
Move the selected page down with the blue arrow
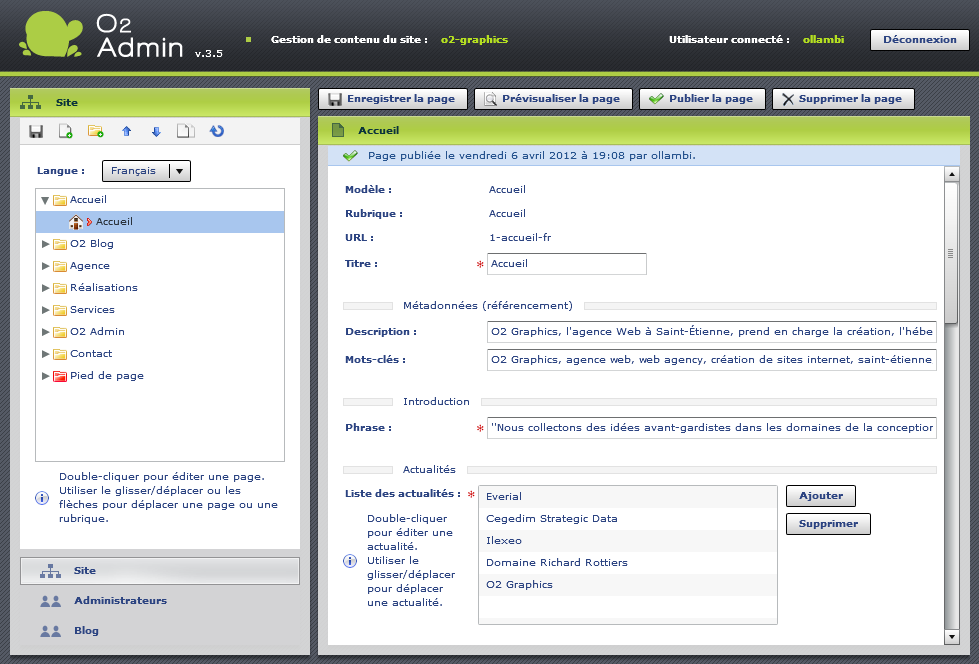tap(156, 131)
